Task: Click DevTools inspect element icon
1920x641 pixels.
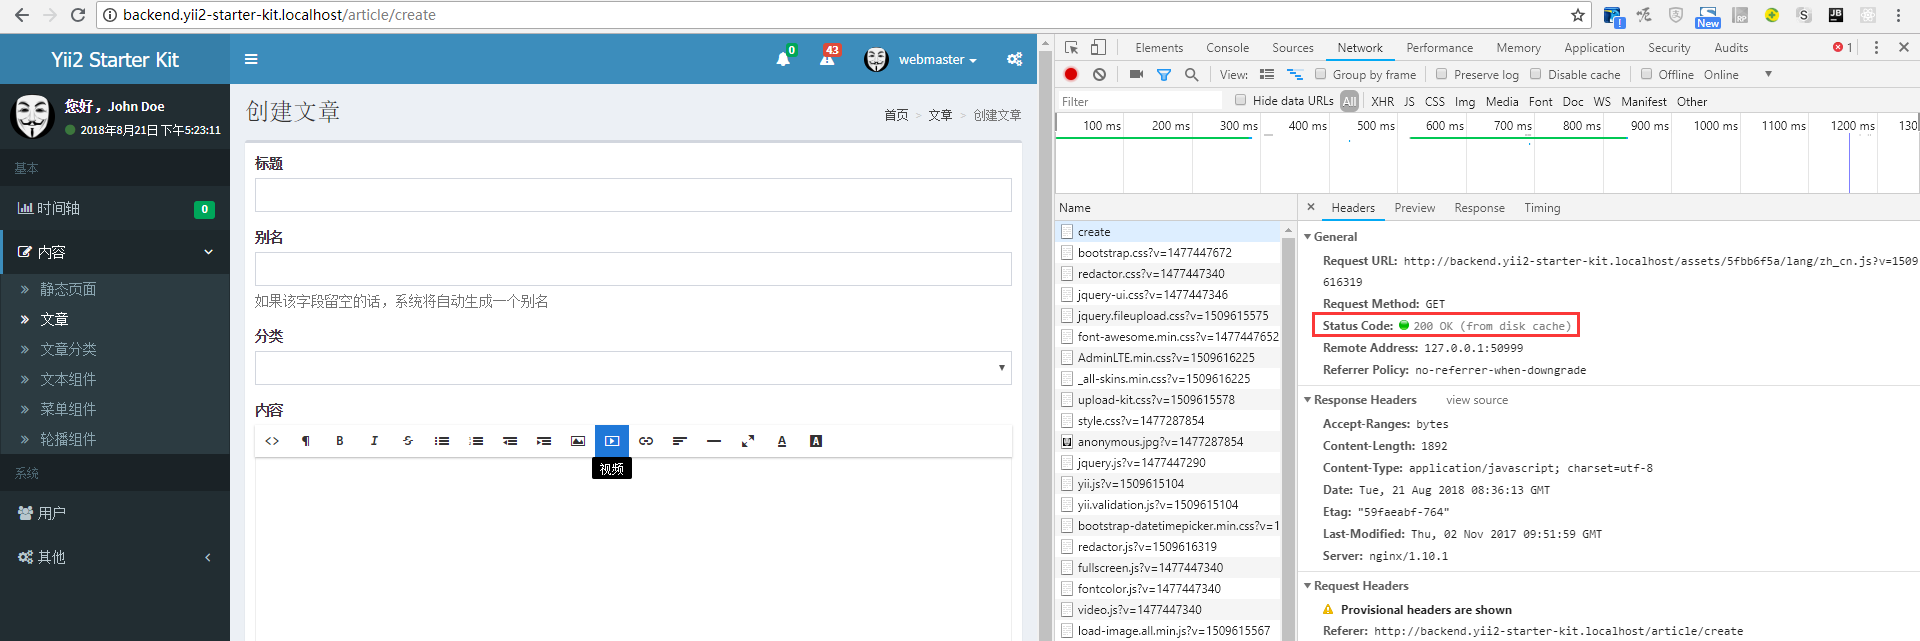Action: pos(1071,47)
